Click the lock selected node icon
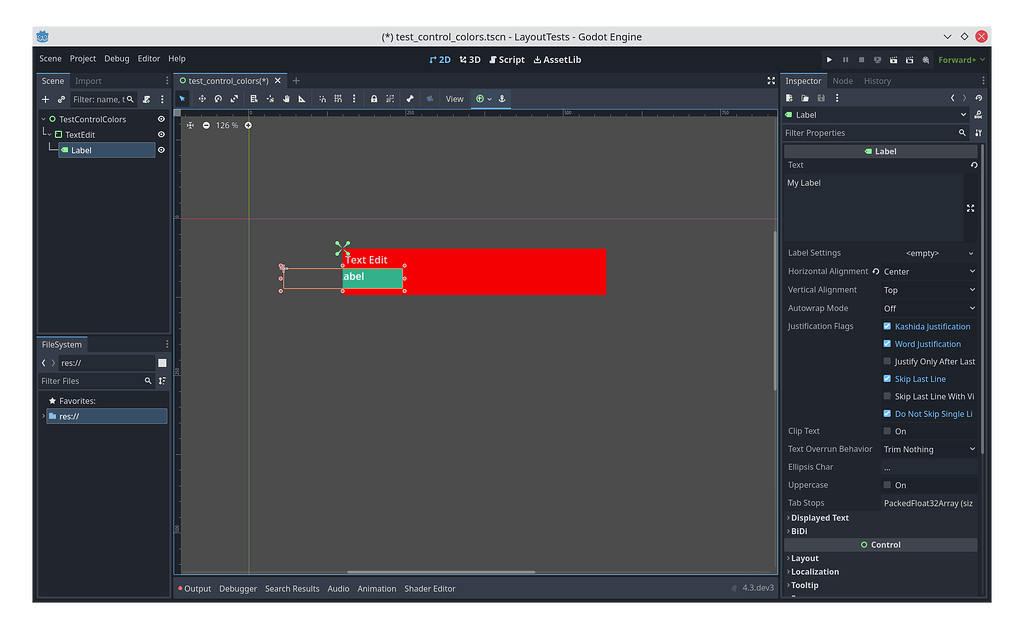The width and height of the screenshot is (1024, 641). click(x=374, y=99)
